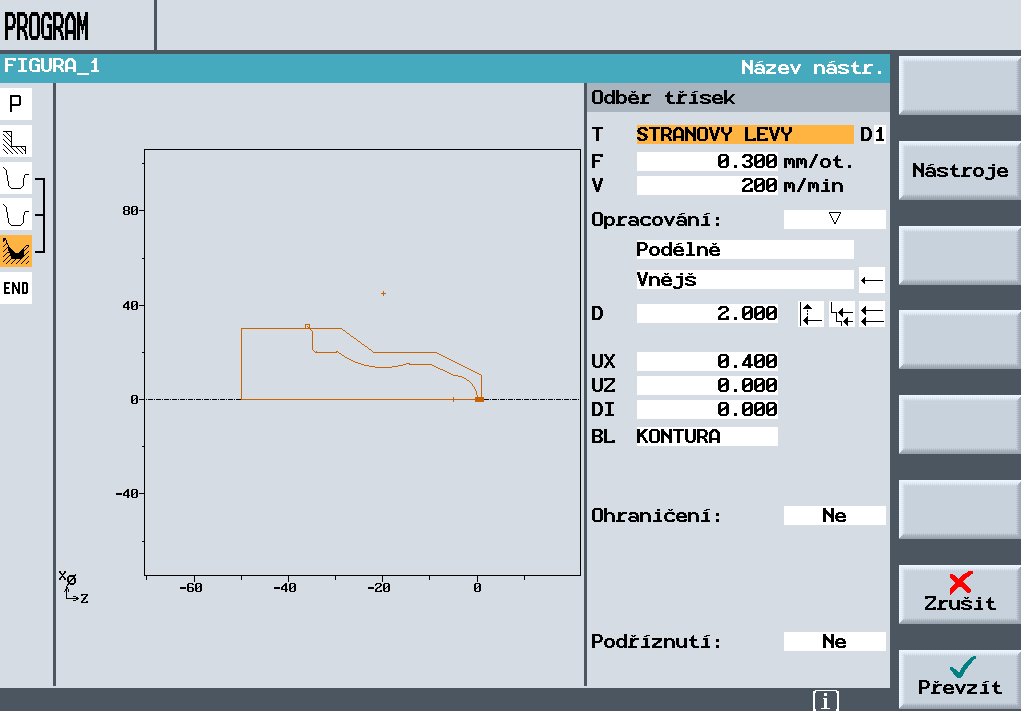Click the Podříznutí: label
Screen dimensions: 1021x711
click(656, 642)
